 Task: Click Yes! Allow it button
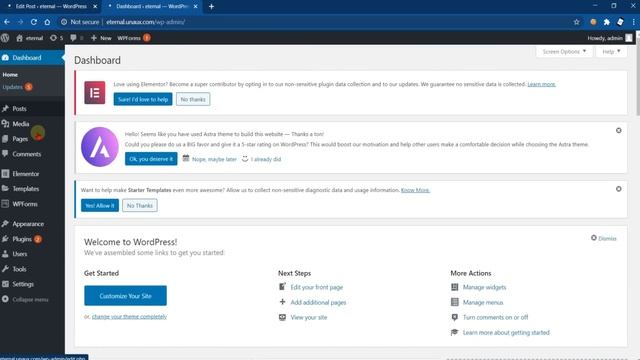100,205
